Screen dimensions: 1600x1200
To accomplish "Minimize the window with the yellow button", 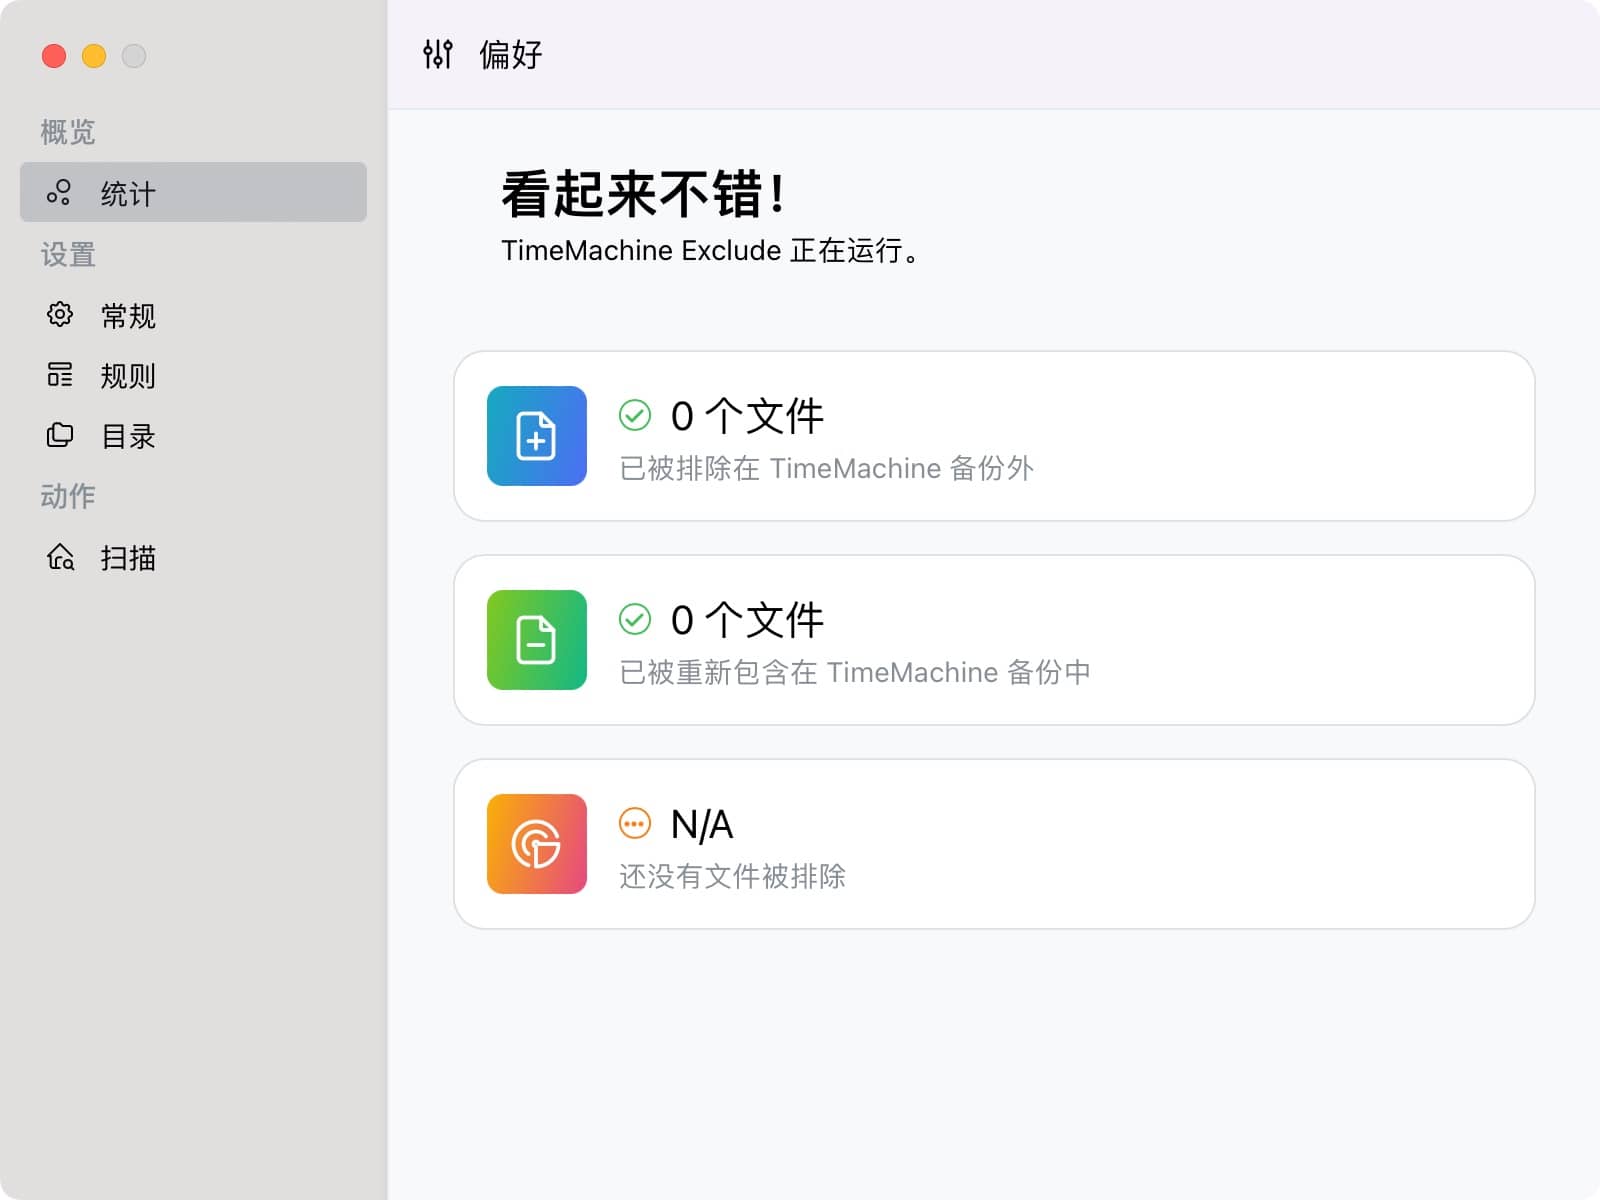I will click(x=94, y=56).
